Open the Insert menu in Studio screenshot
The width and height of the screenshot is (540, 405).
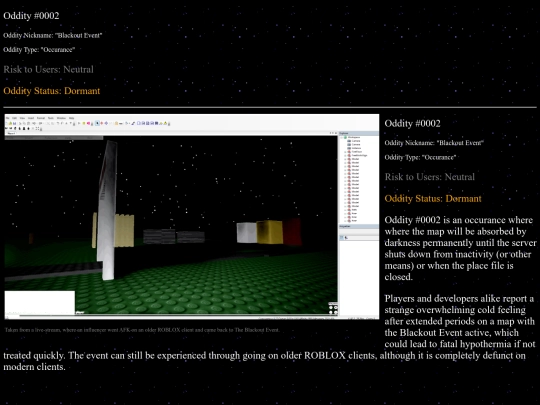(x=31, y=118)
